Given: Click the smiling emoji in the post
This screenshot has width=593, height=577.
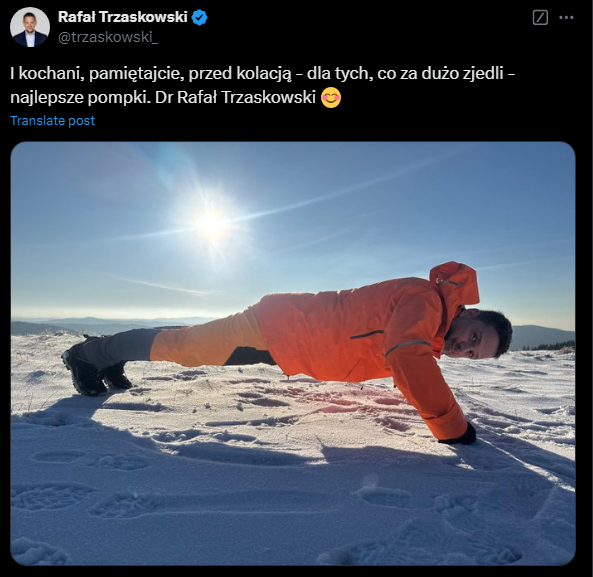Looking at the screenshot, I should [331, 98].
